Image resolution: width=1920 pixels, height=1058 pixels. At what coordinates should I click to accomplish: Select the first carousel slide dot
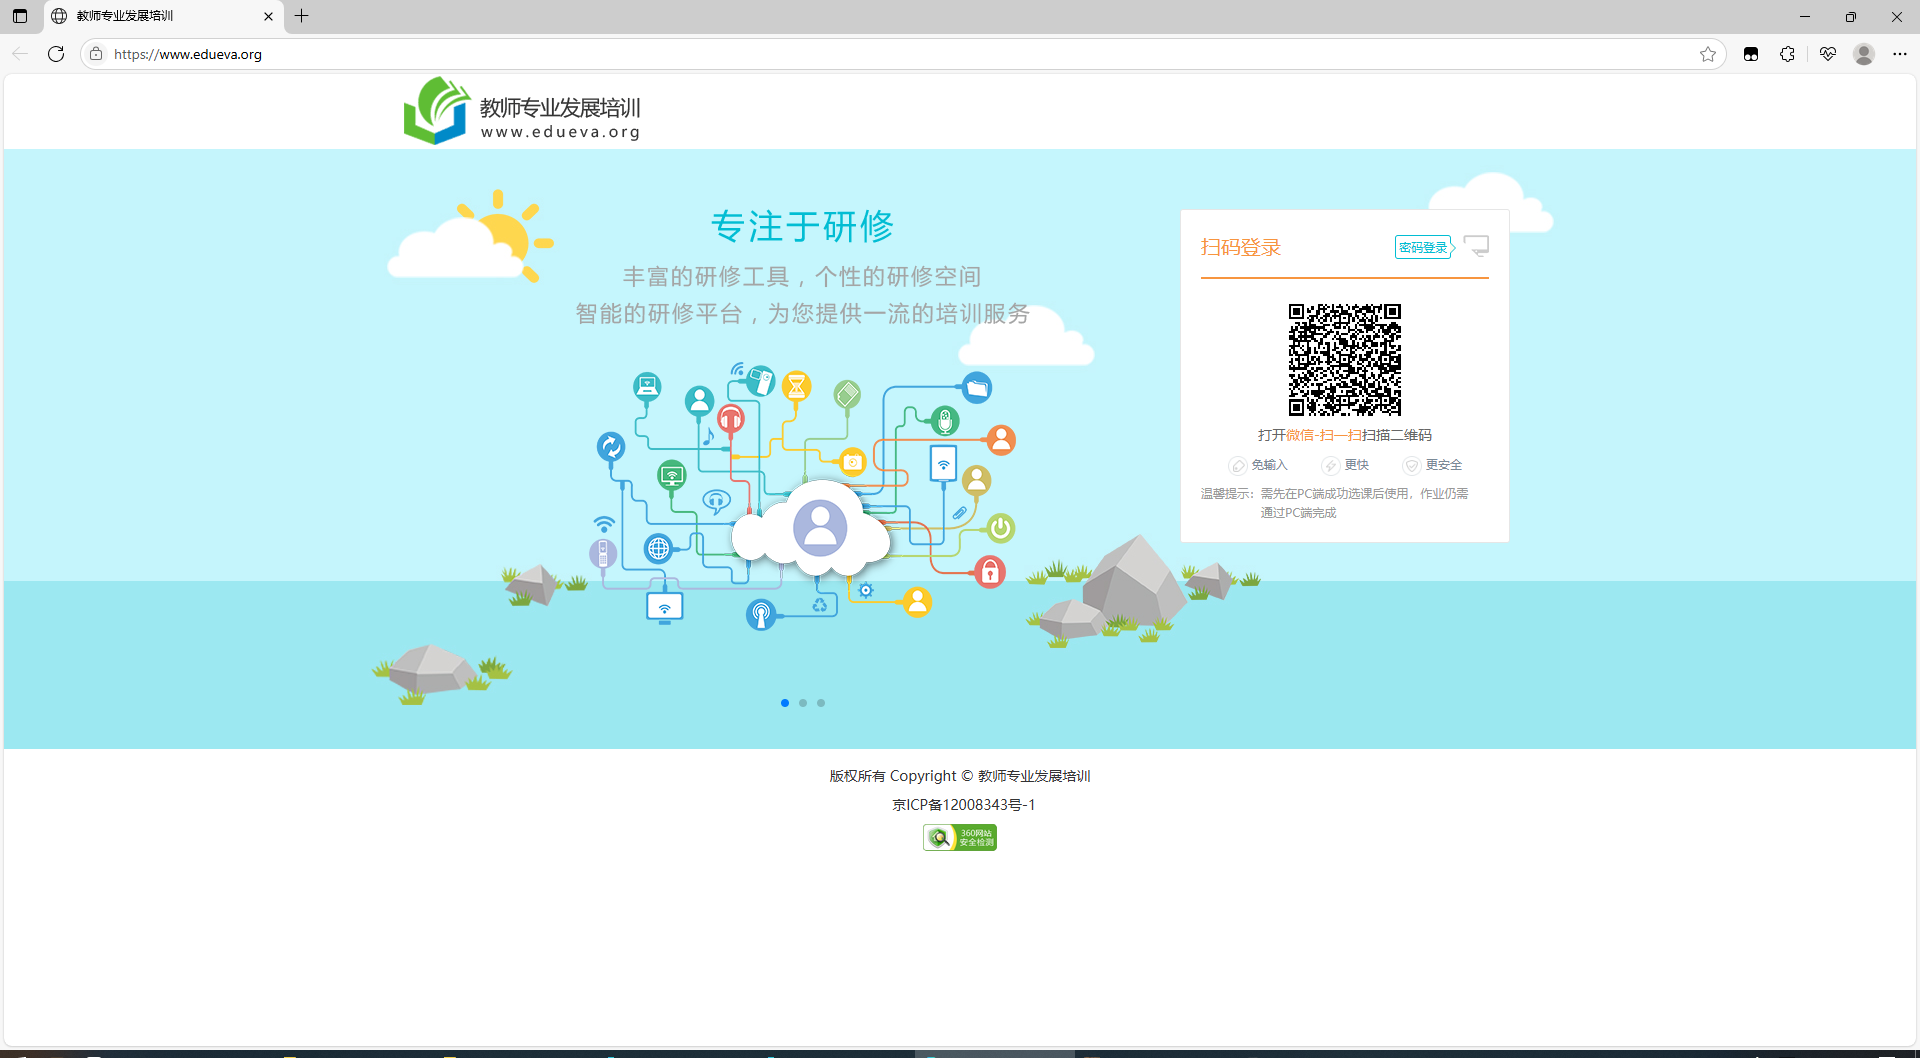pos(785,703)
